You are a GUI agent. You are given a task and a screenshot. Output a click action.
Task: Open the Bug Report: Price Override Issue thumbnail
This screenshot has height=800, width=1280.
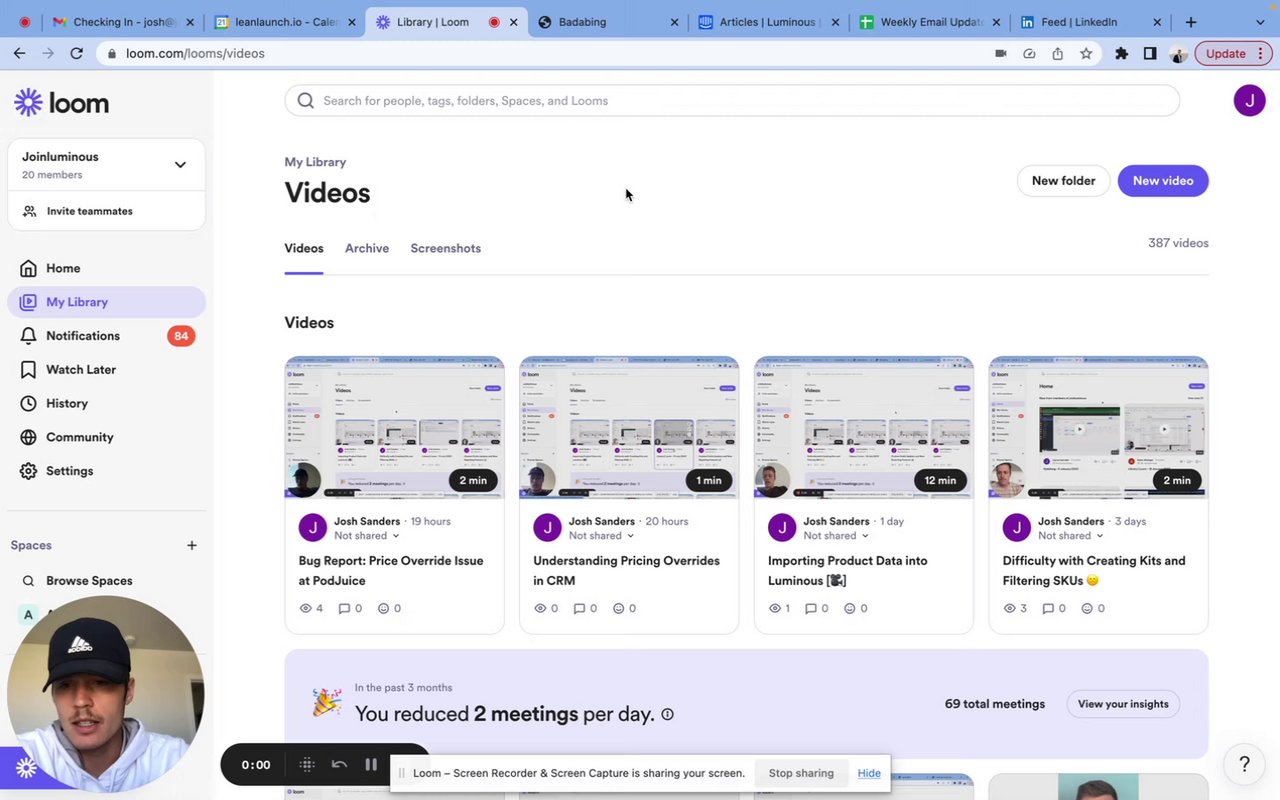(x=394, y=427)
